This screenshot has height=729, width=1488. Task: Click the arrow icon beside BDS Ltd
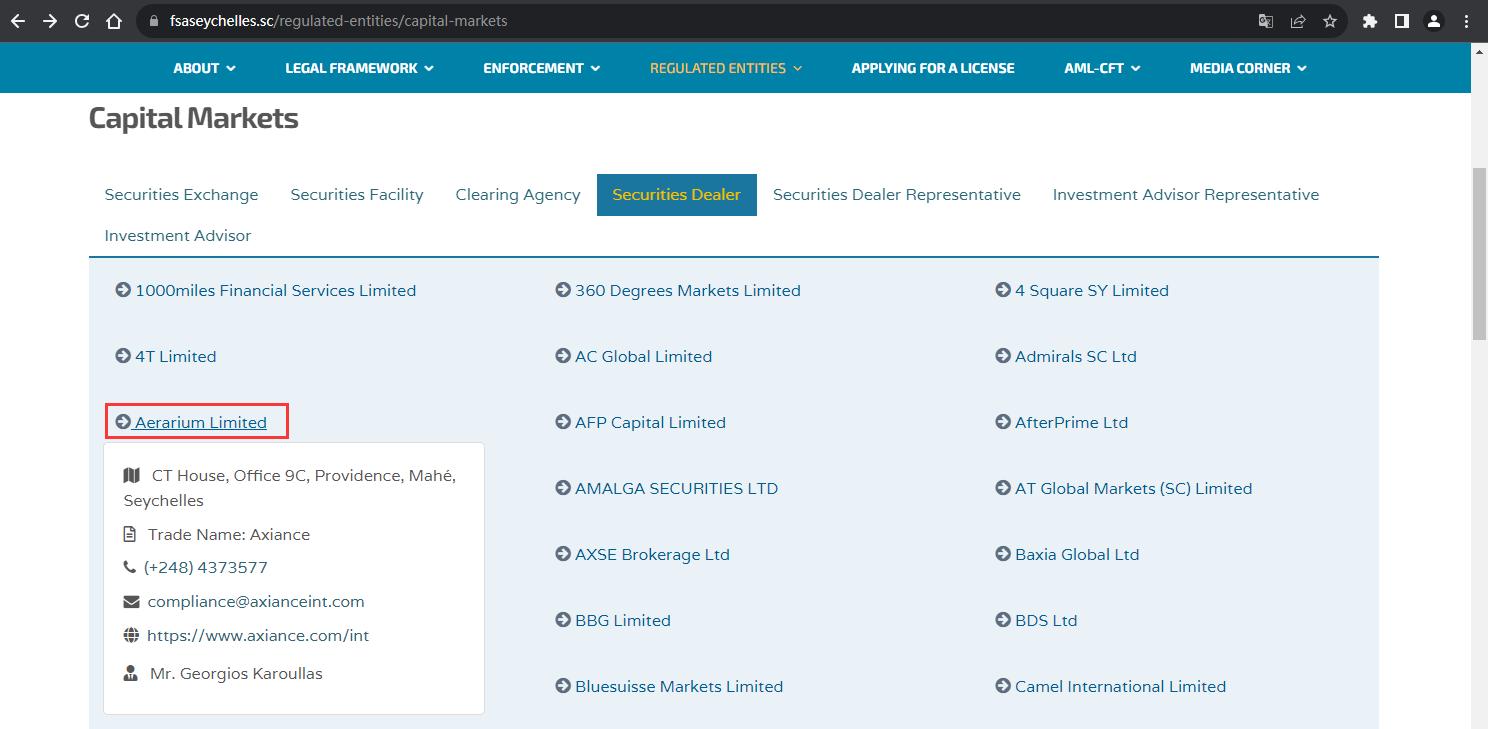click(x=1003, y=620)
